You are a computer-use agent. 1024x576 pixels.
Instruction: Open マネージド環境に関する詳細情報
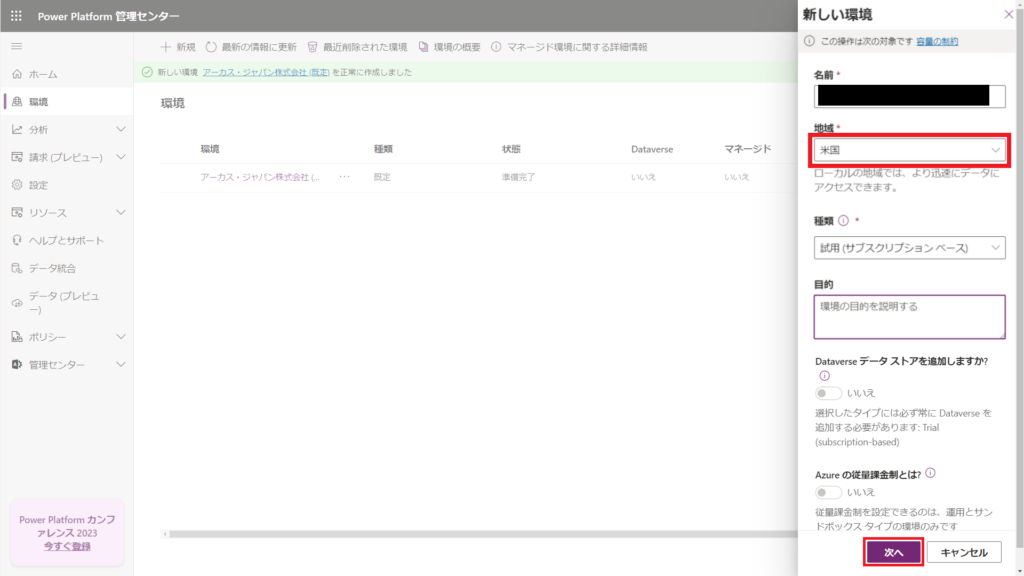coord(569,47)
